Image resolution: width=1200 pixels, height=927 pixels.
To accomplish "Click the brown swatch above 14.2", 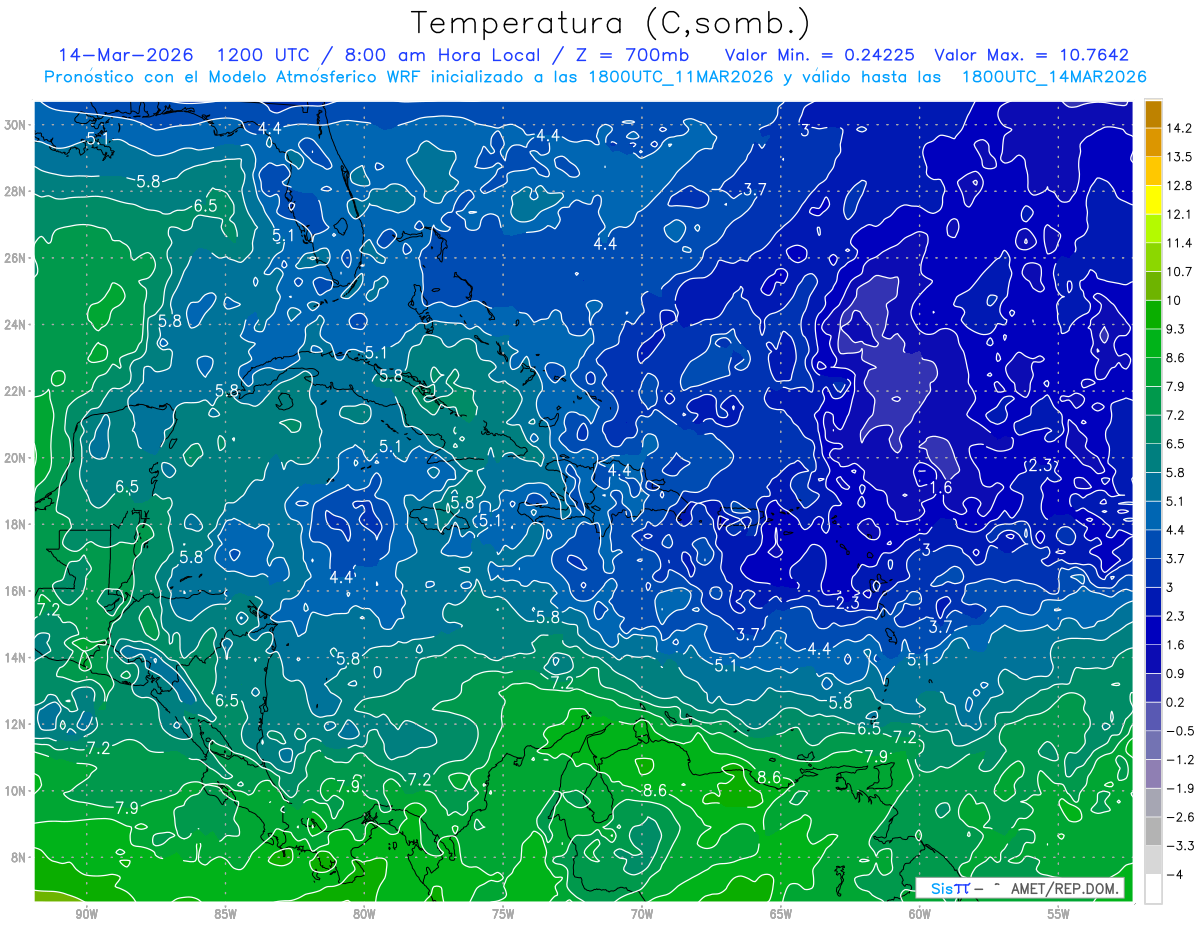I will (x=1153, y=114).
